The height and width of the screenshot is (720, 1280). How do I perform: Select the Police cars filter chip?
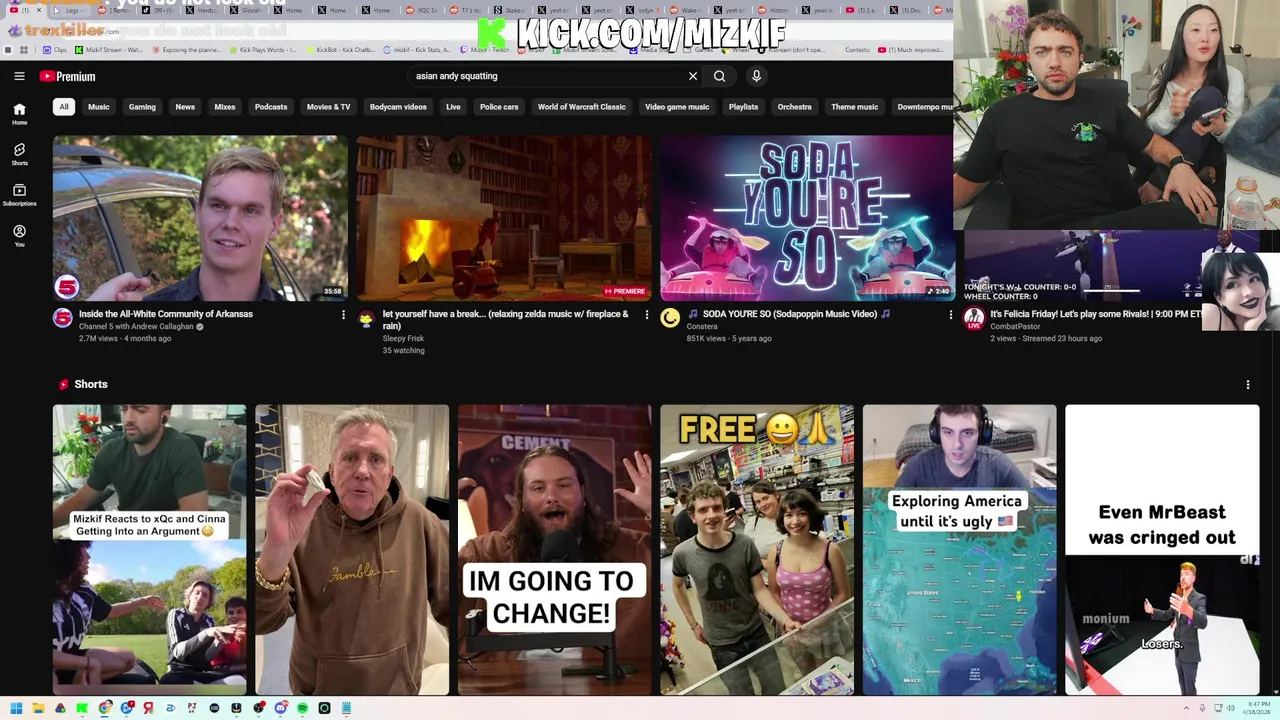(499, 107)
